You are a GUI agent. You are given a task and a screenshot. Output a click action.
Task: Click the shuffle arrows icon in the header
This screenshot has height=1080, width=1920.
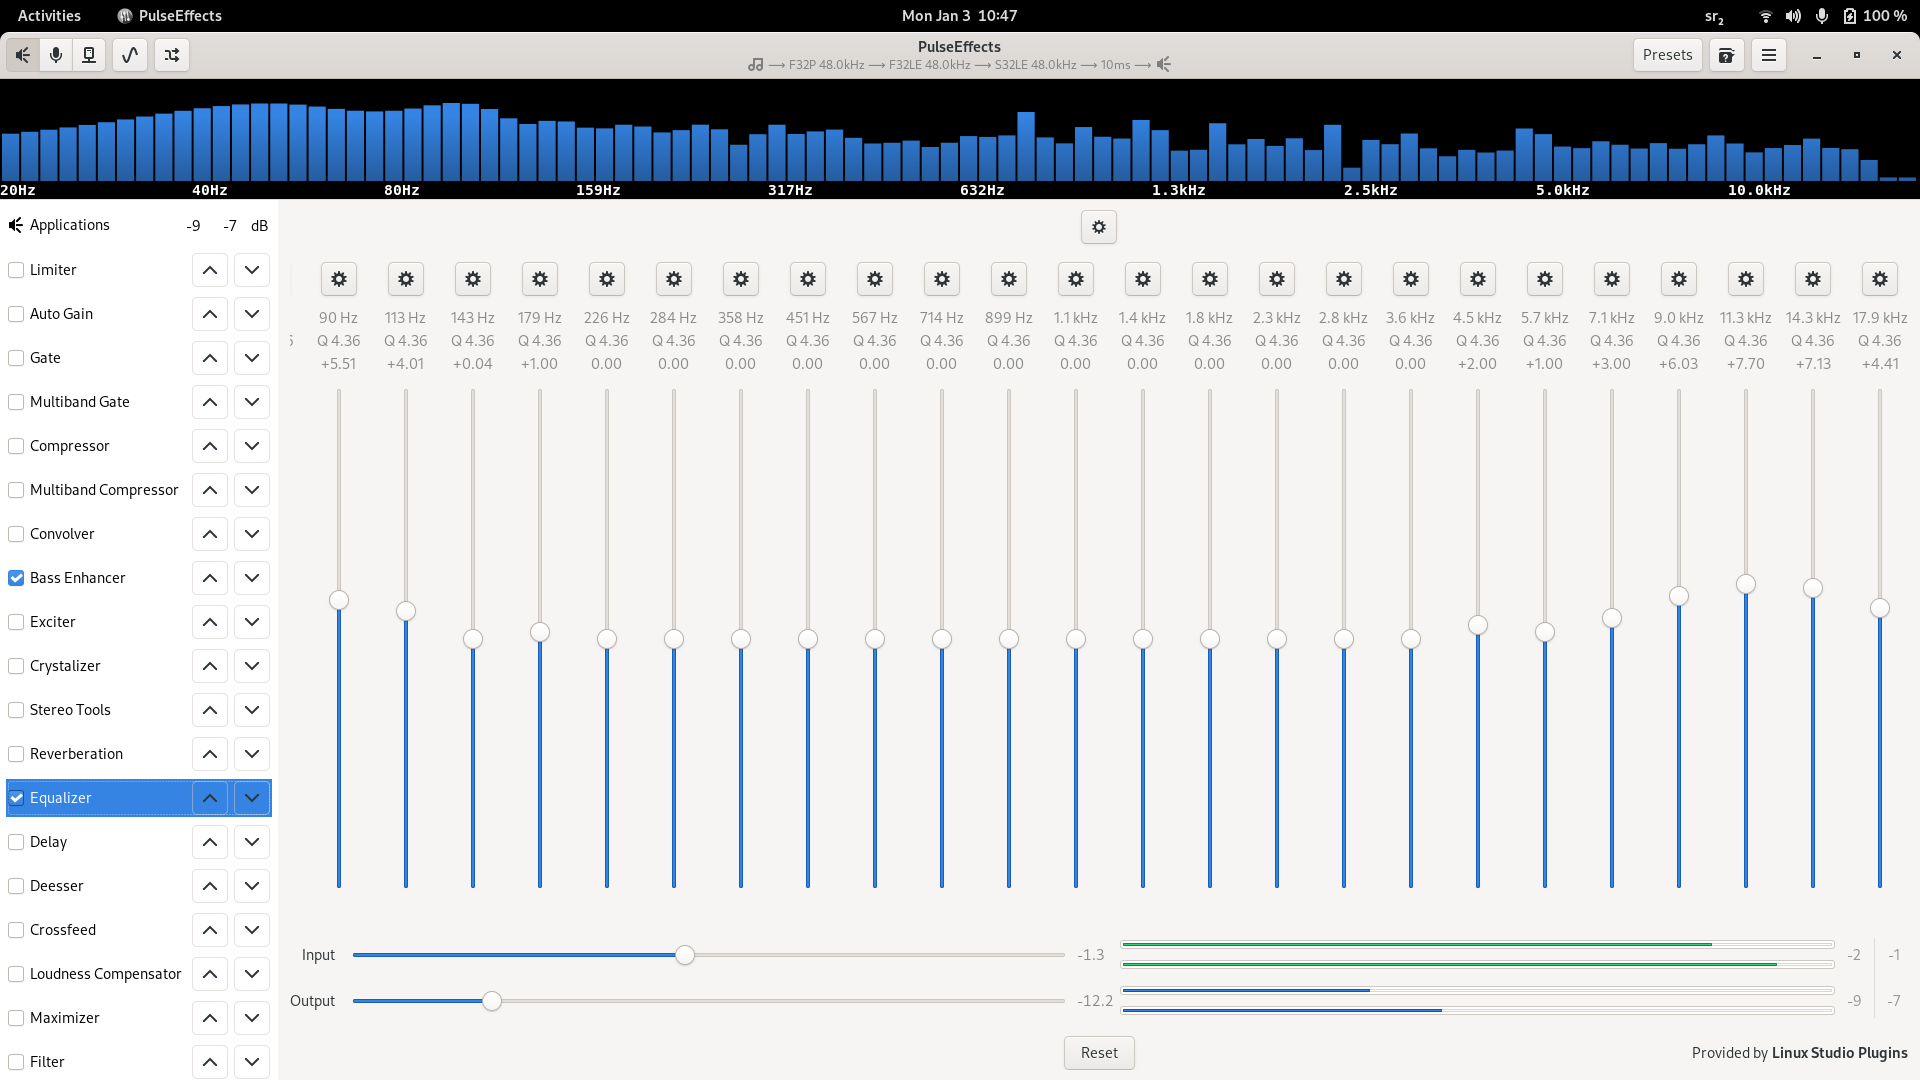172,55
